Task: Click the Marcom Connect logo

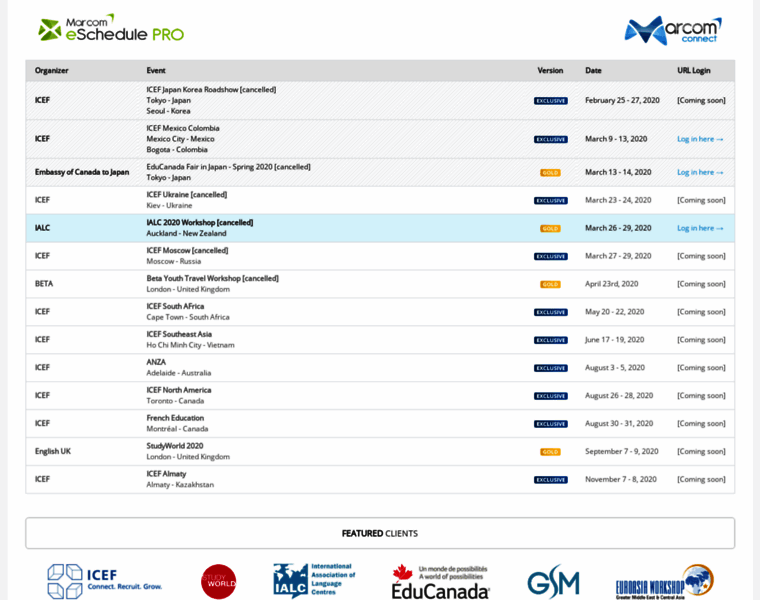Action: [x=672, y=30]
